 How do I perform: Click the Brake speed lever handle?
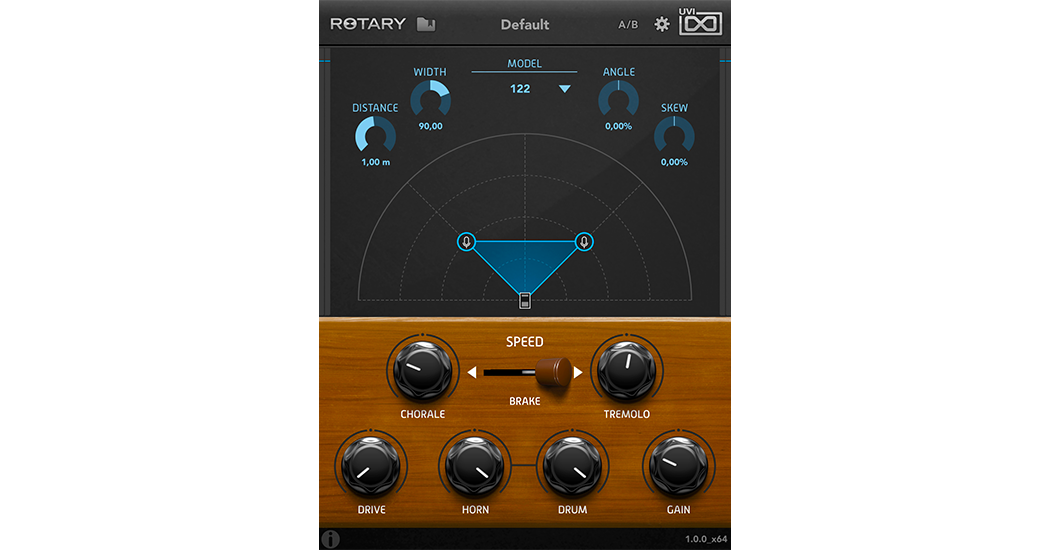[x=554, y=371]
